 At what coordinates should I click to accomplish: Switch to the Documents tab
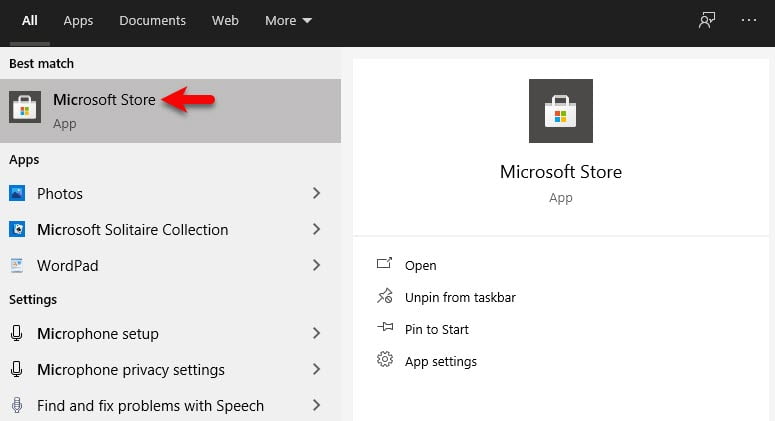(152, 21)
